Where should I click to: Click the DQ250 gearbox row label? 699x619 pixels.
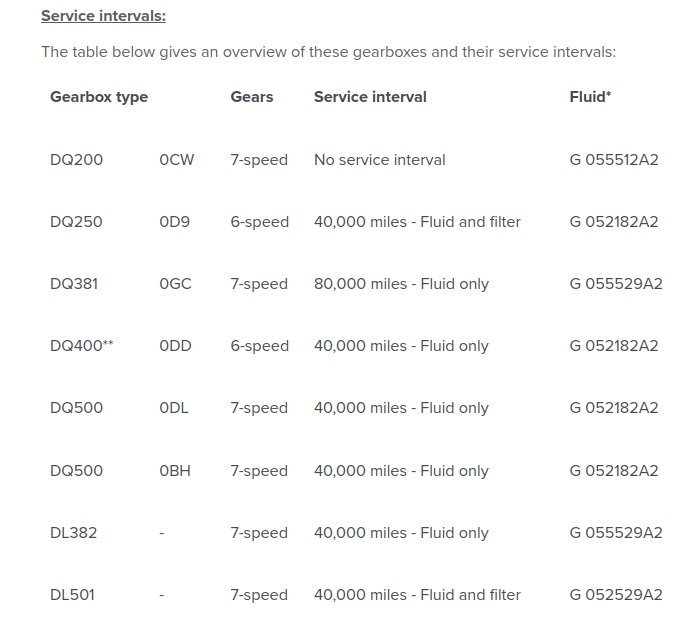[x=76, y=221]
